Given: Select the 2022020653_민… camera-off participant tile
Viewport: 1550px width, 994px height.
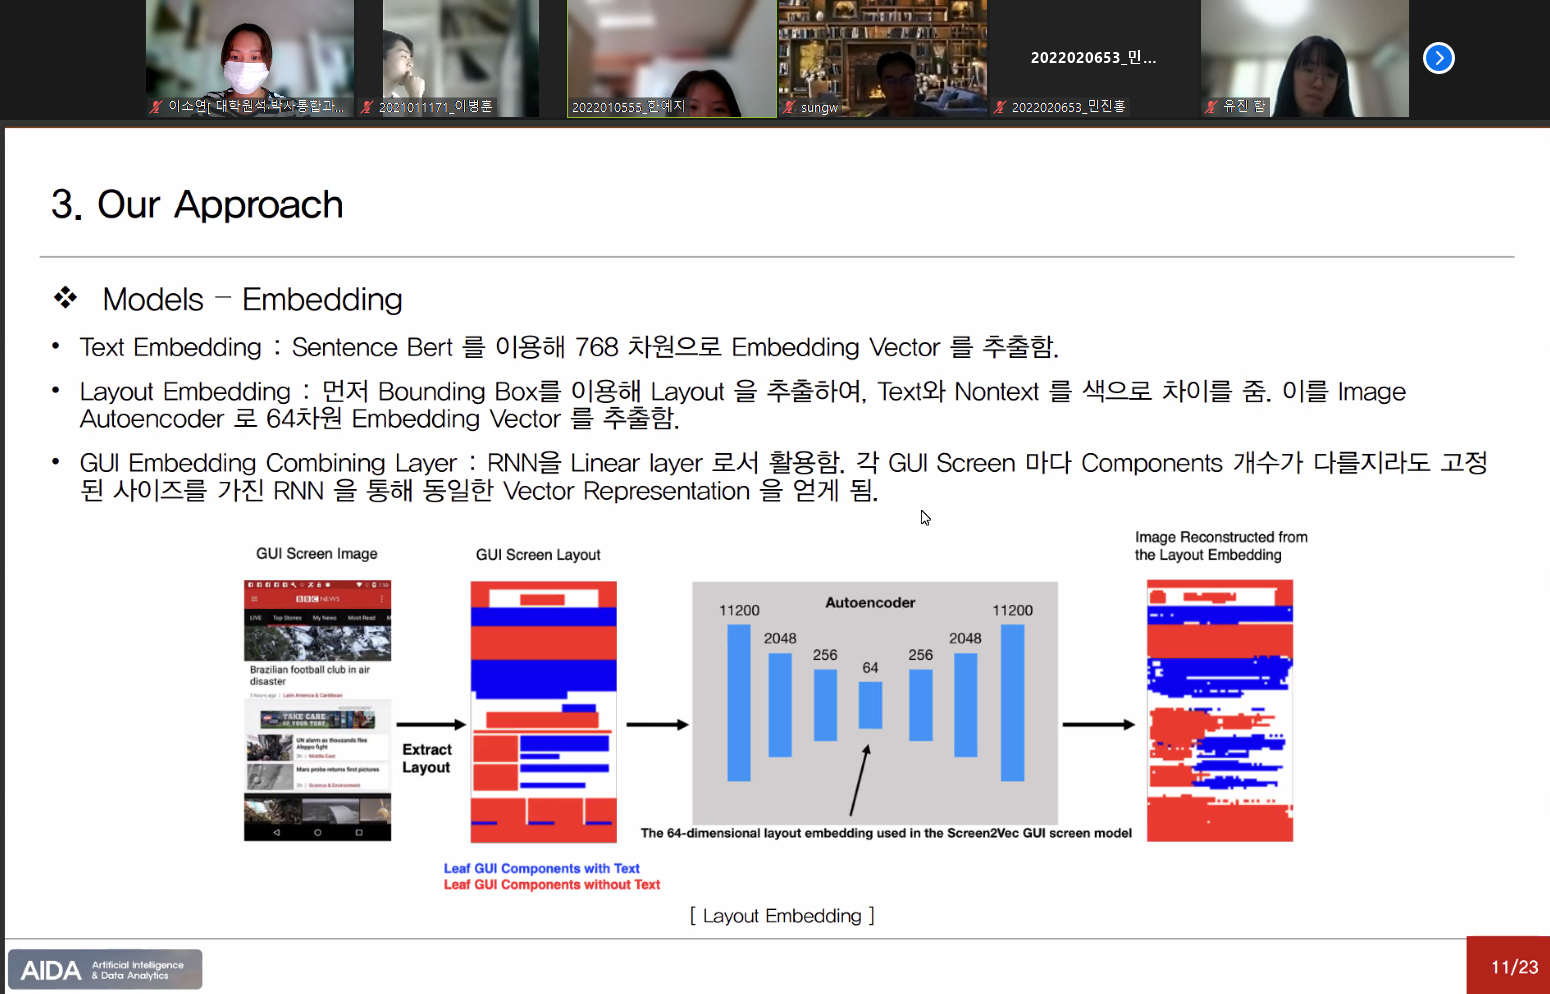Looking at the screenshot, I should coord(1093,58).
